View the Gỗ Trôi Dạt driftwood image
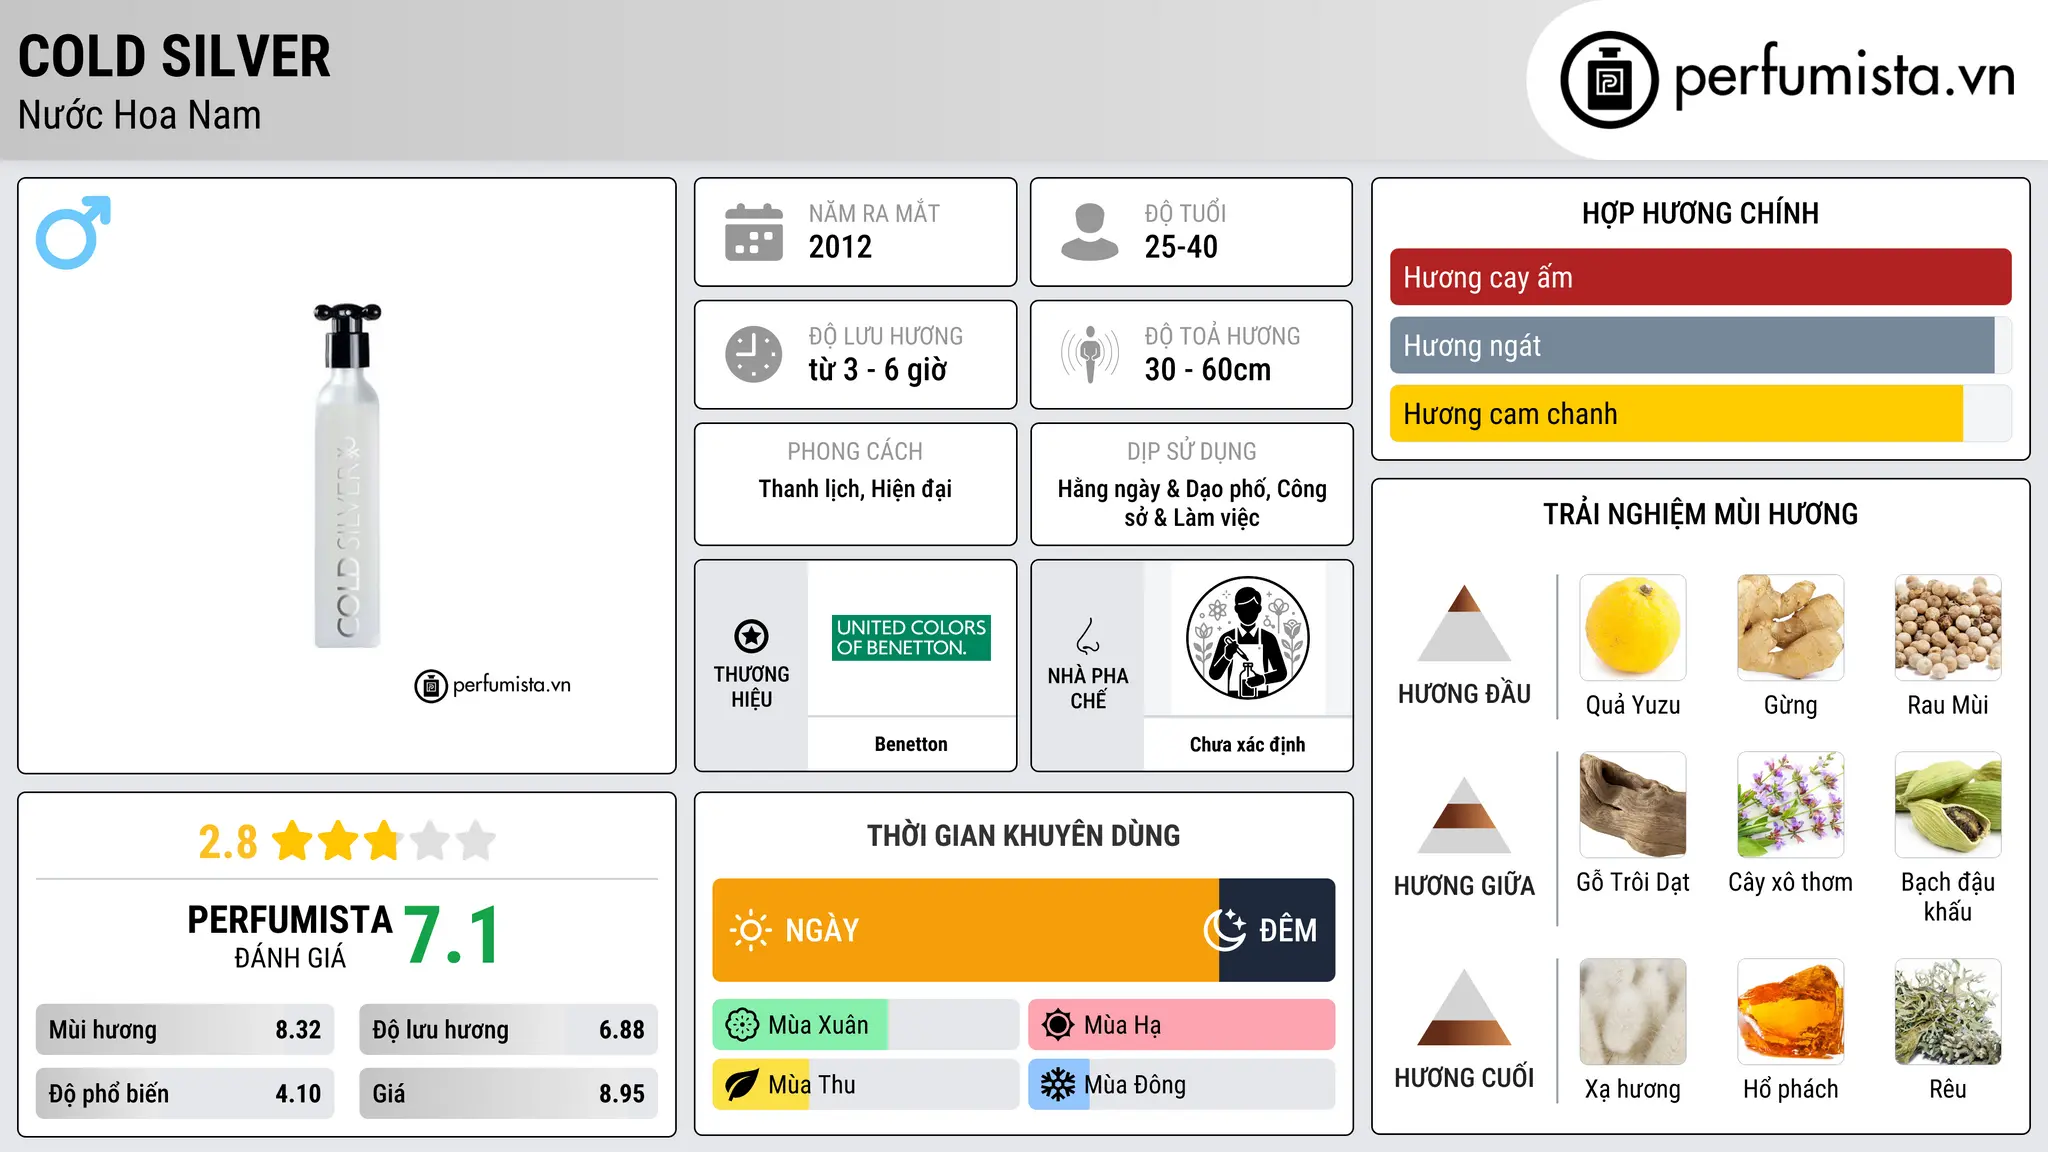The image size is (2048, 1152). [1633, 805]
